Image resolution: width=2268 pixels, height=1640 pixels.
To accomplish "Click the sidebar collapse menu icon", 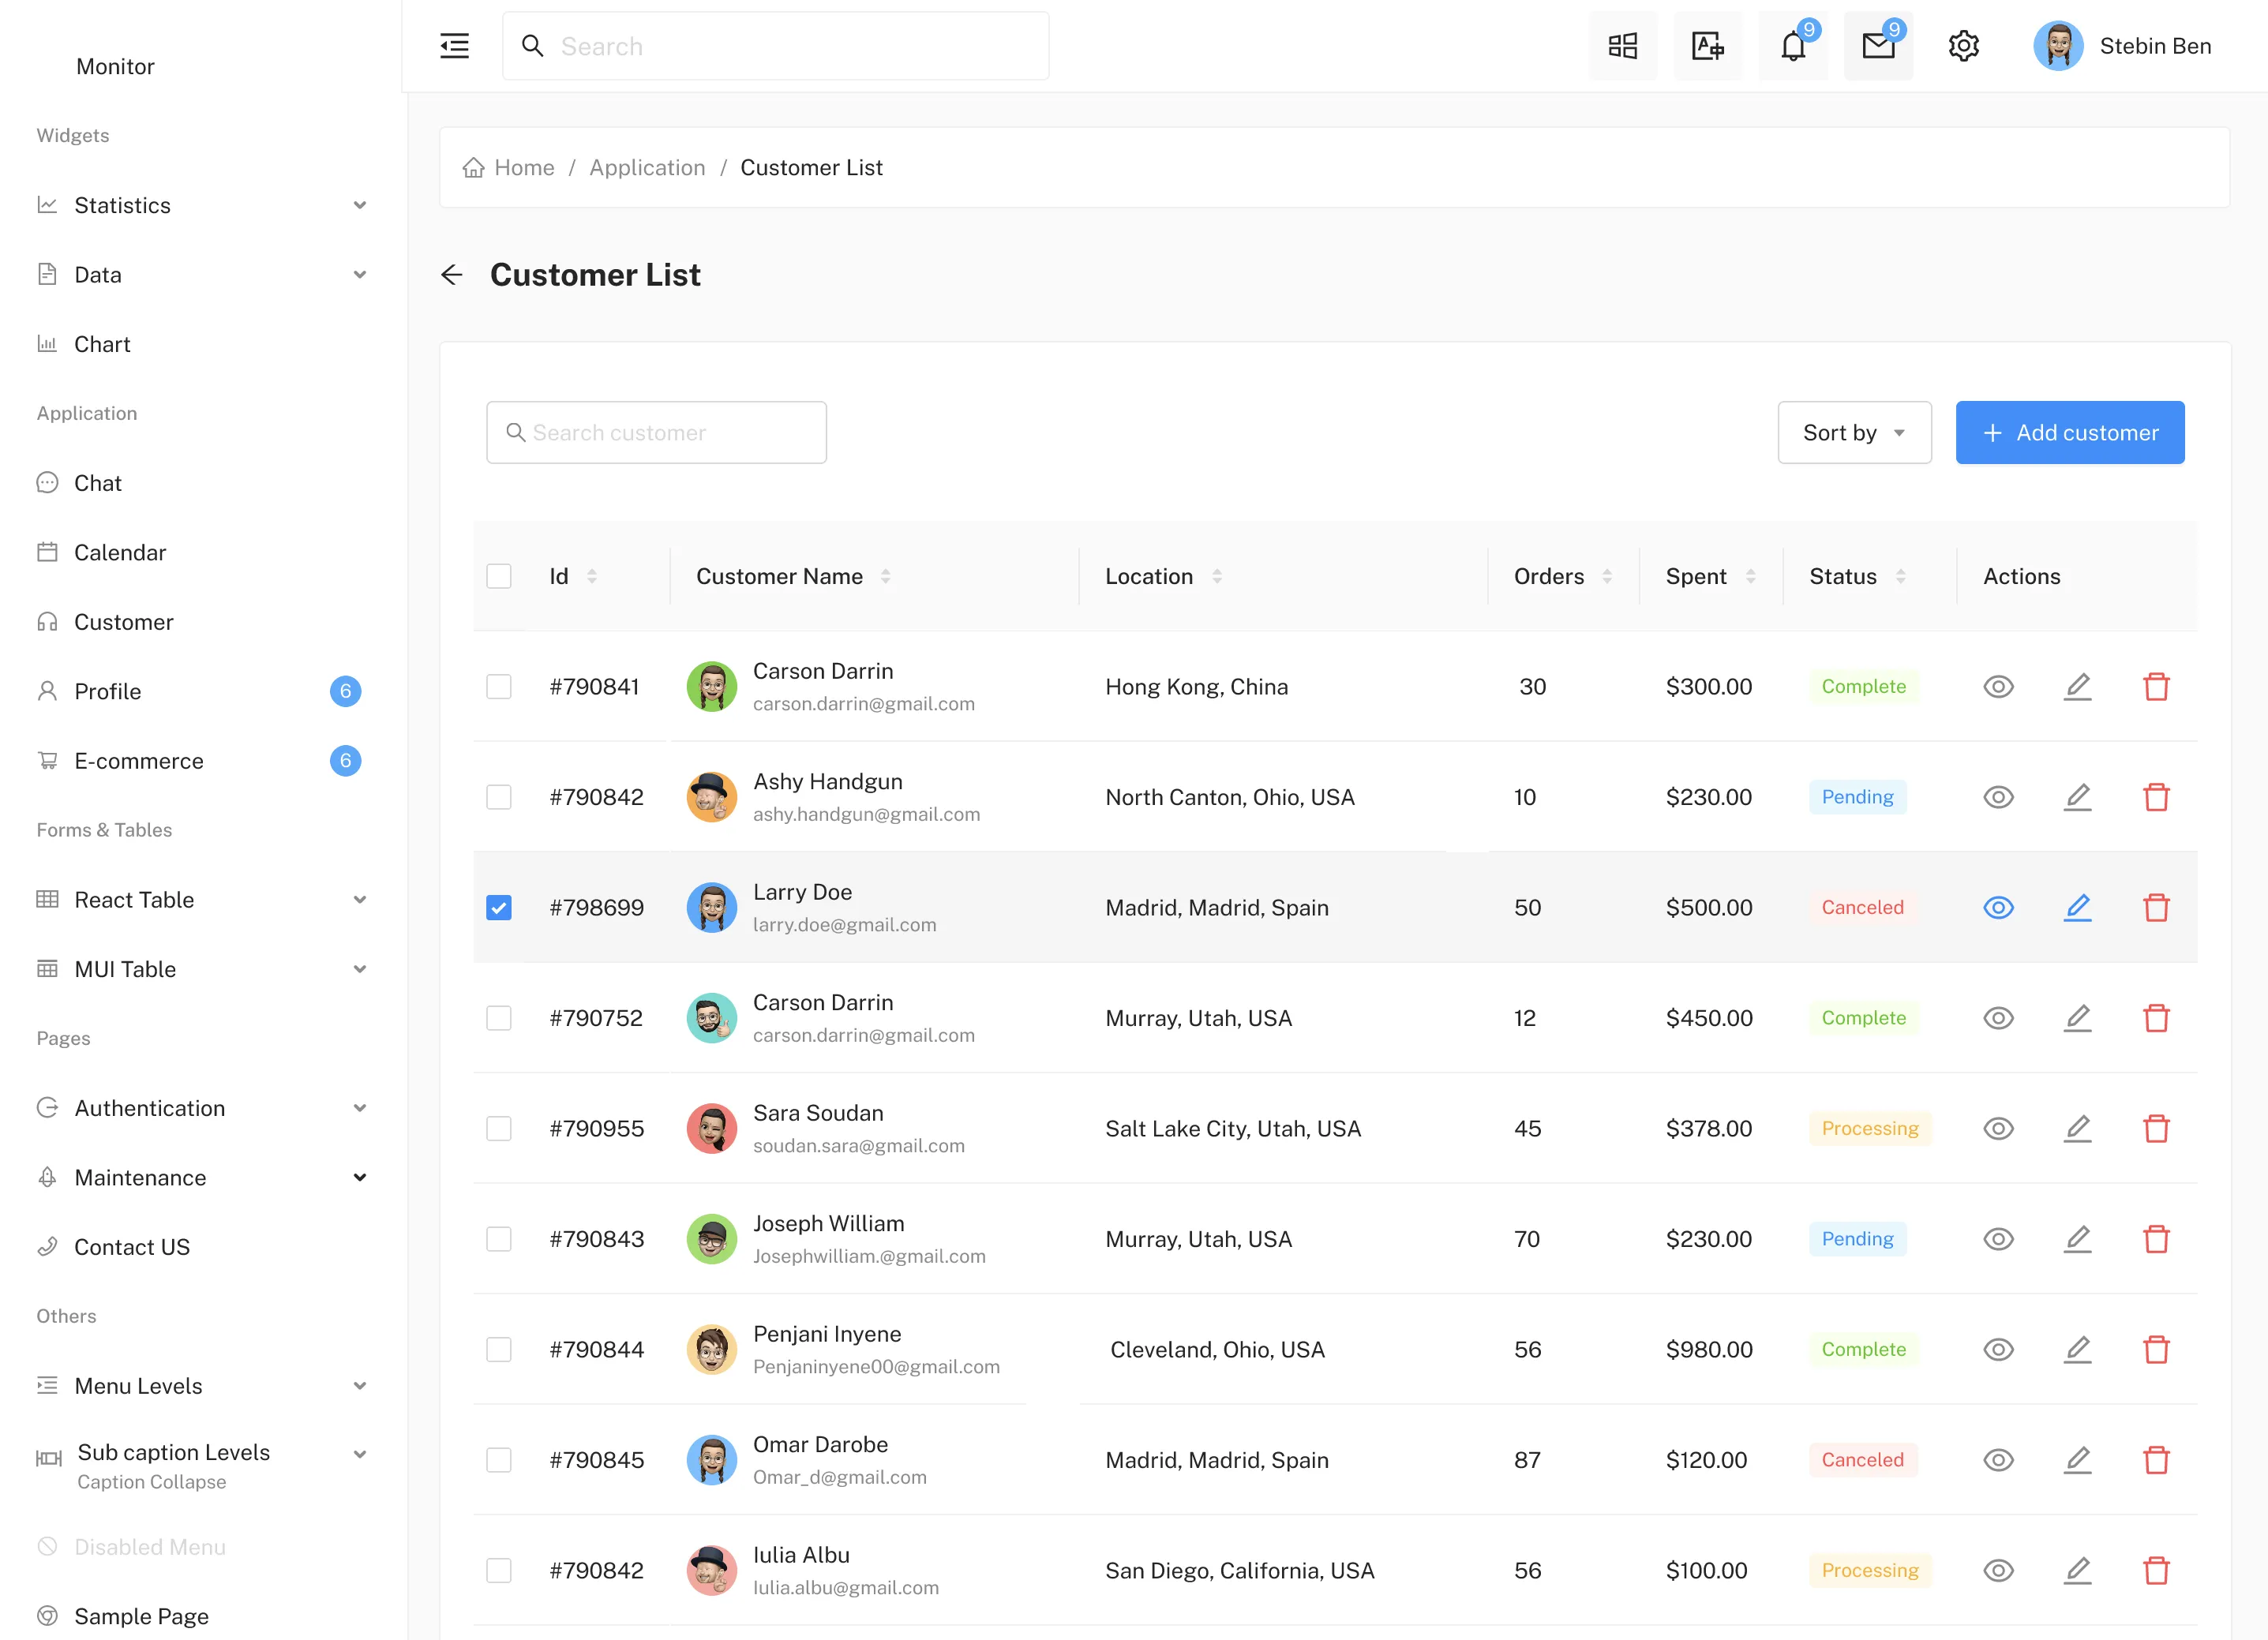I will coord(454,46).
